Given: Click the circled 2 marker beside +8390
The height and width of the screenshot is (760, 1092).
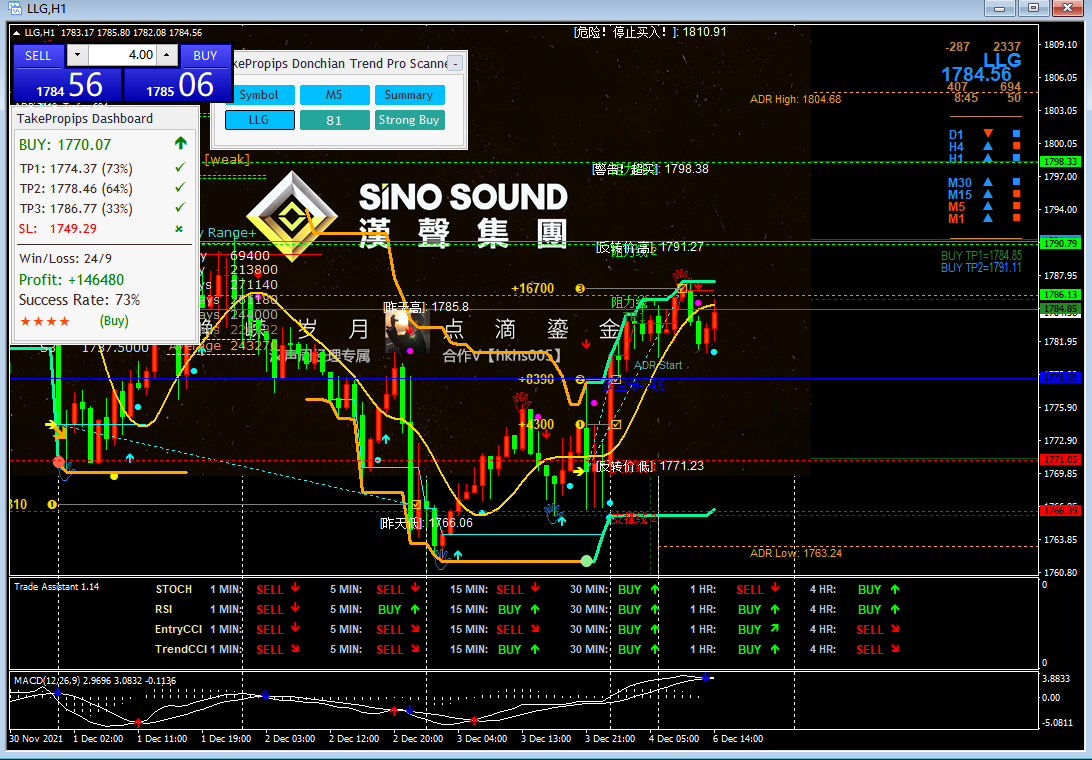Looking at the screenshot, I should [580, 379].
